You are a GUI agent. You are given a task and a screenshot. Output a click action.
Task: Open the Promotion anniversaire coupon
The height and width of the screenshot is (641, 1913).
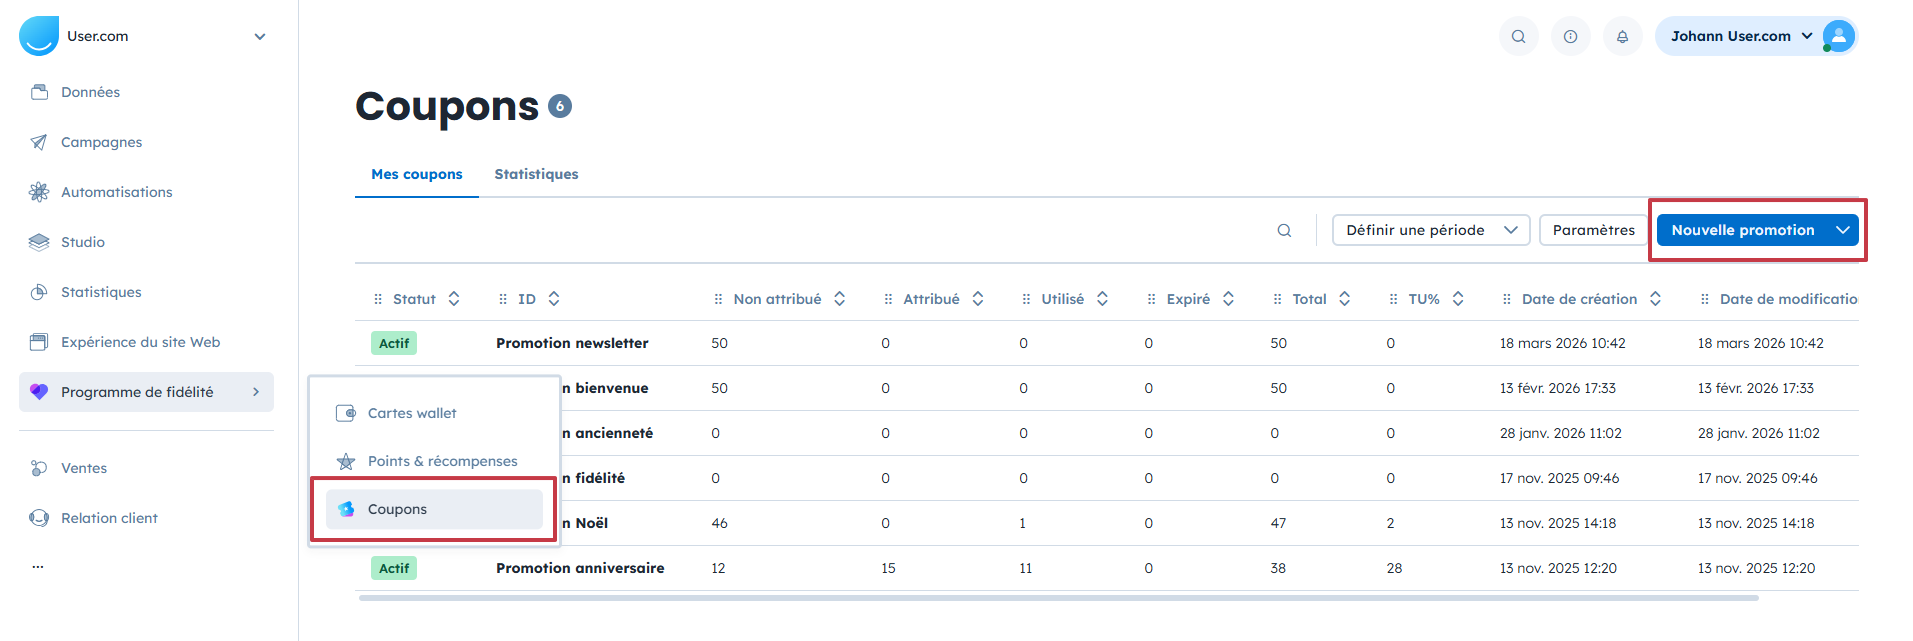click(x=580, y=568)
